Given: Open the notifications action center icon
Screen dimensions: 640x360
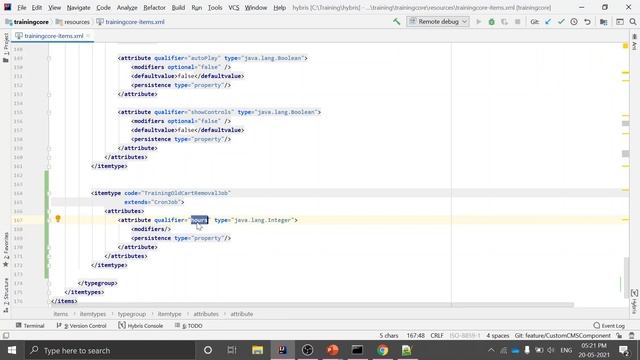Looking at the screenshot, I should pos(623,350).
